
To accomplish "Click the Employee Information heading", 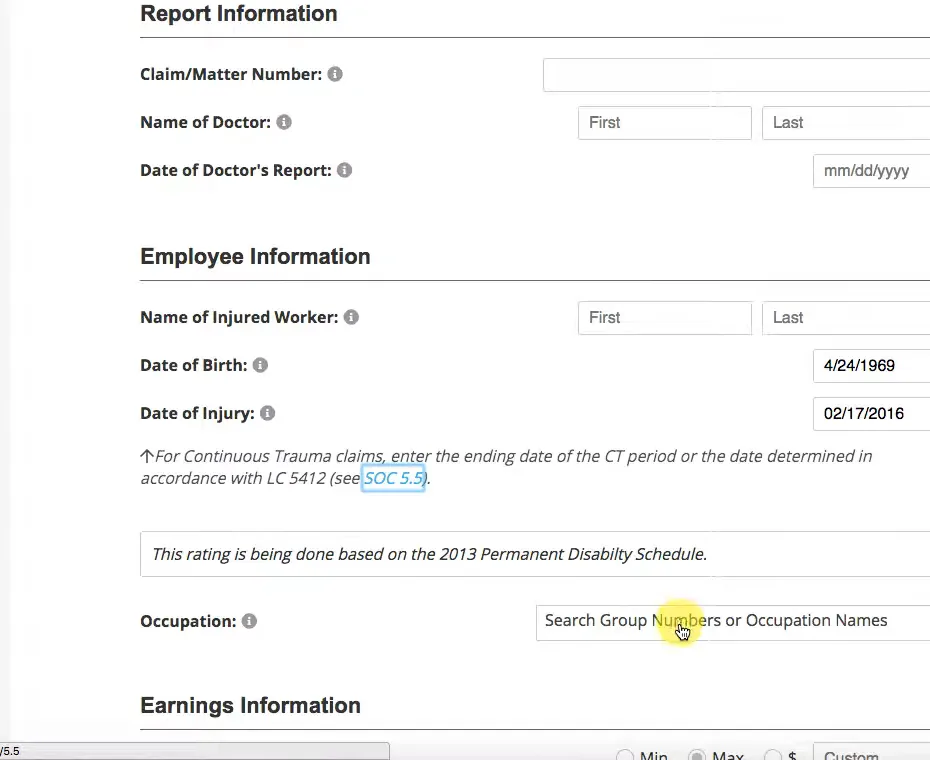I will 255,256.
